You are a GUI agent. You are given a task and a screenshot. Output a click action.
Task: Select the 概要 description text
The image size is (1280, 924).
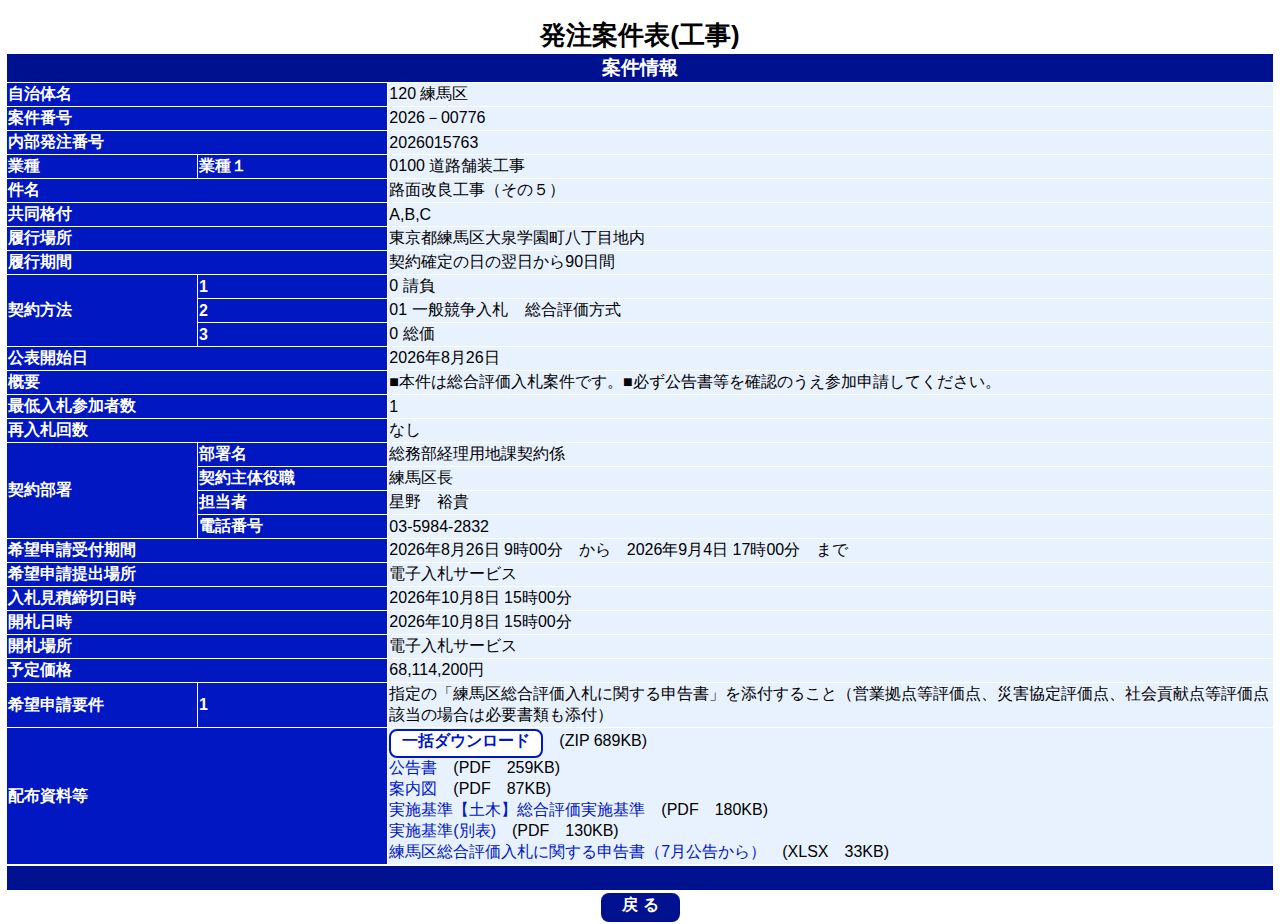tap(692, 382)
